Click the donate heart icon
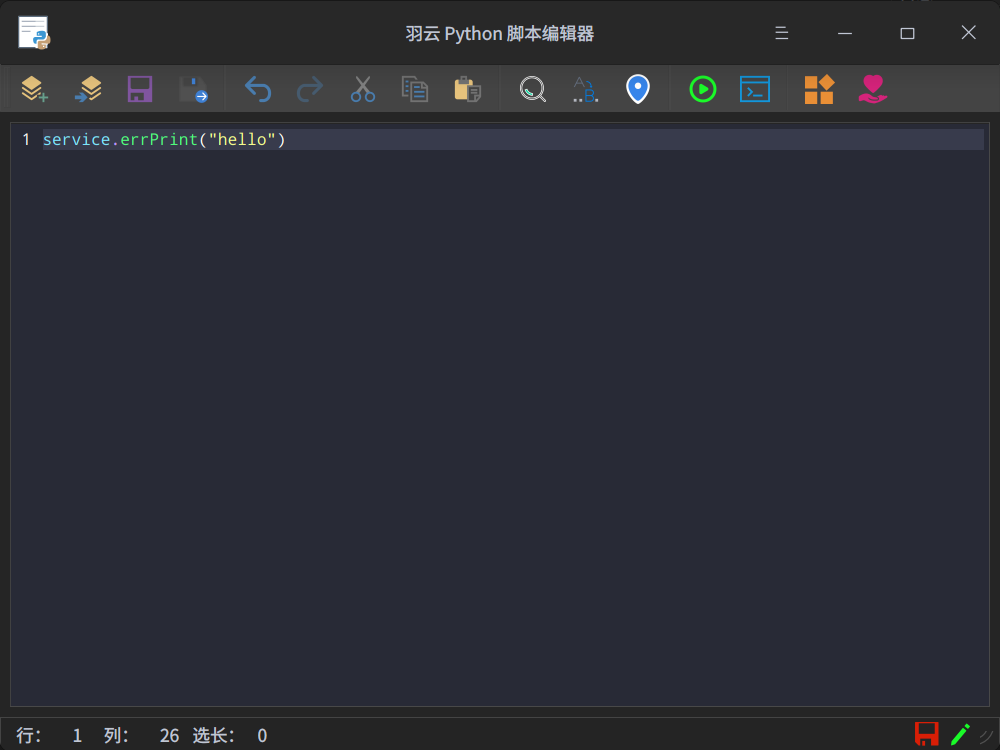The height and width of the screenshot is (750, 1000). [872, 89]
